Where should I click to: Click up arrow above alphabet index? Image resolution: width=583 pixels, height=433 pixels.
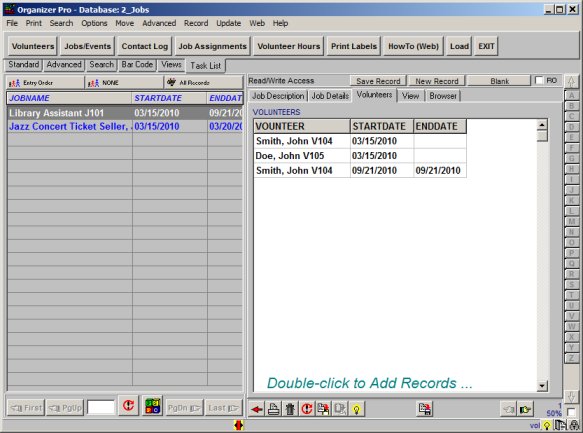(571, 81)
